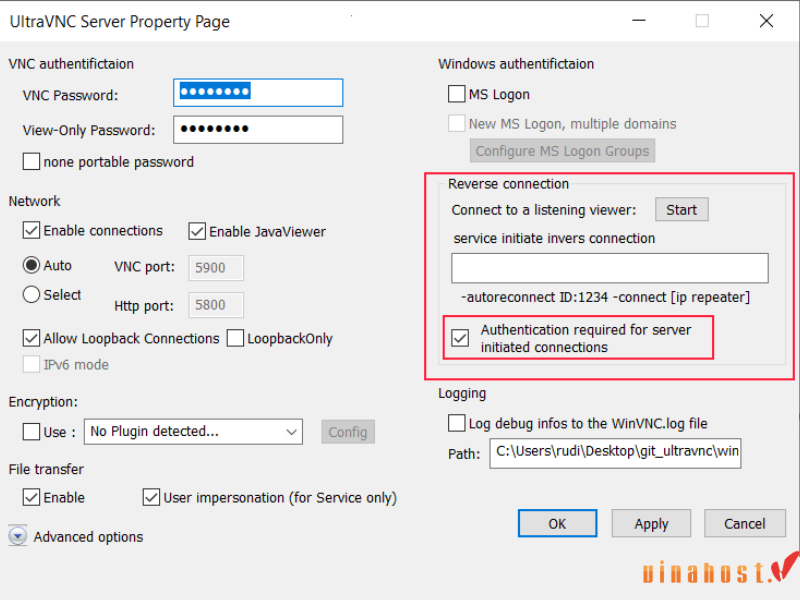The image size is (800, 600).
Task: Toggle the none portable password checkbox
Action: [31, 162]
